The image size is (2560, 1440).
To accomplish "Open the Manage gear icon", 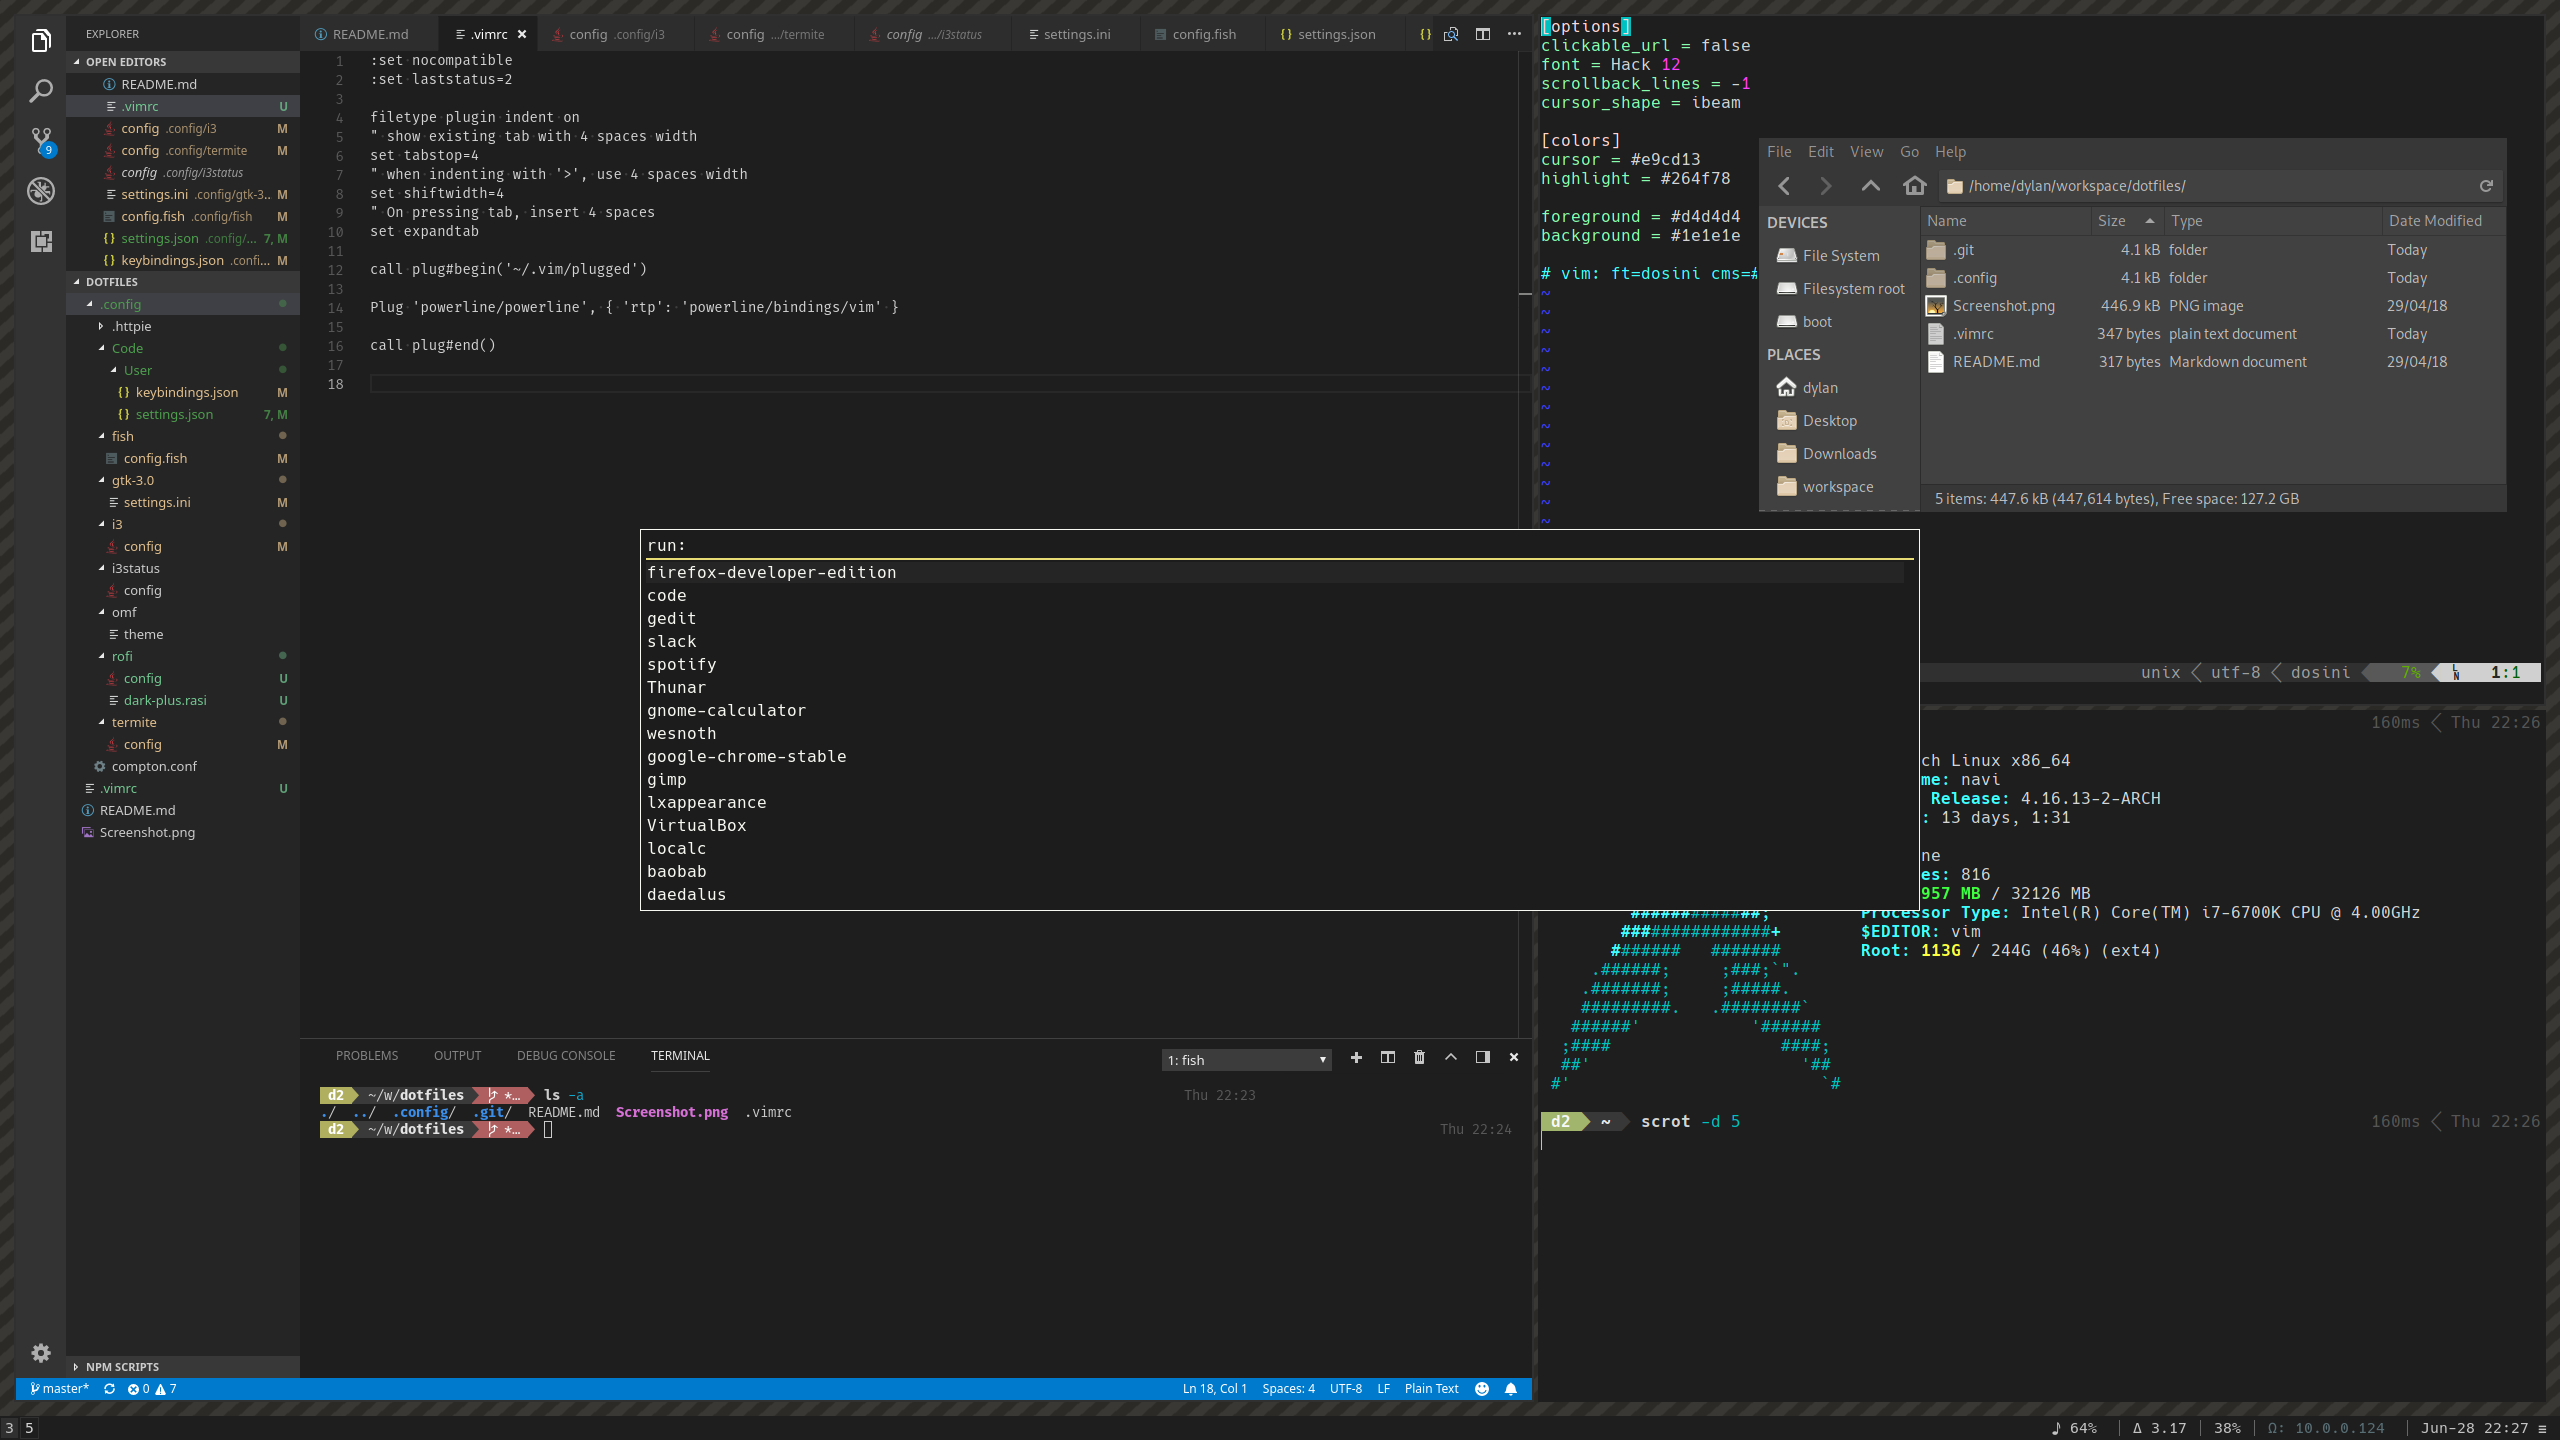I will pos(41,1353).
